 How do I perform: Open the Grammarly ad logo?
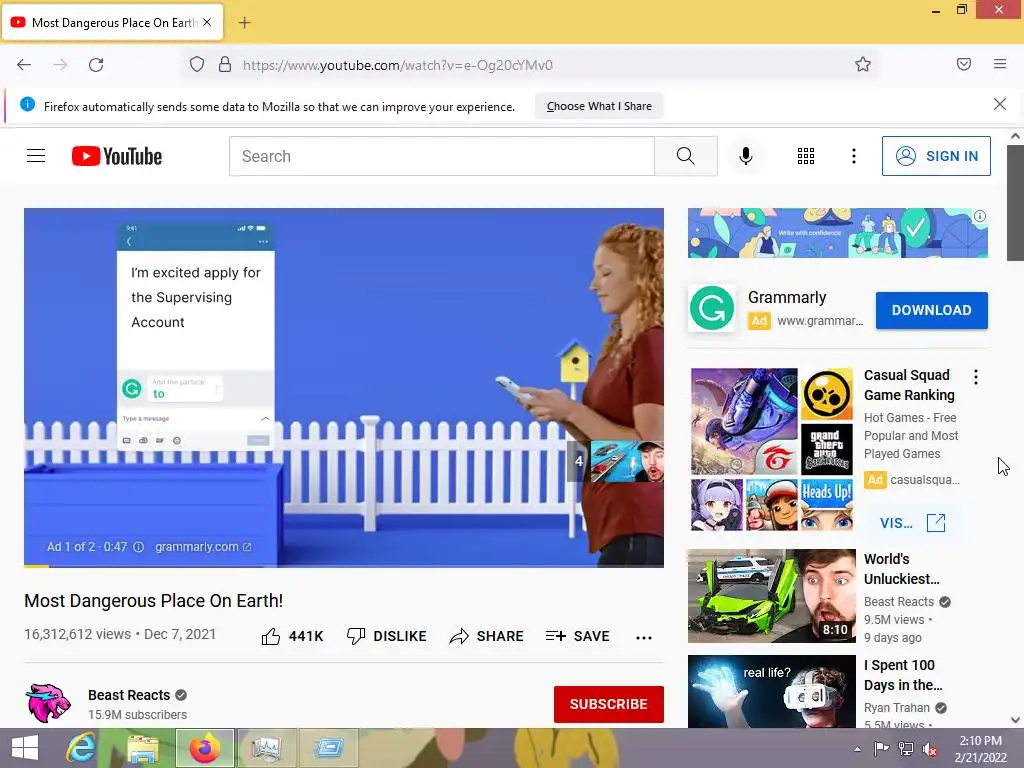click(711, 308)
